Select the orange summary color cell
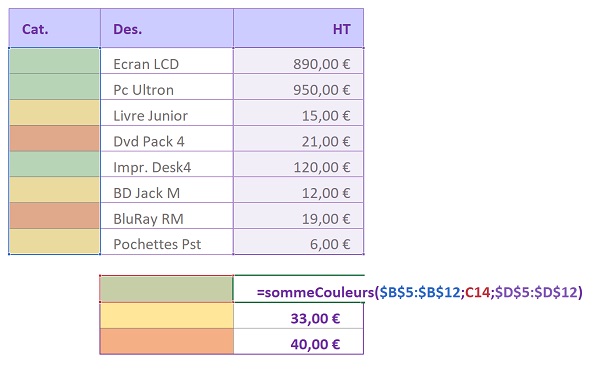Viewport: 600px width, 383px height. [166, 341]
